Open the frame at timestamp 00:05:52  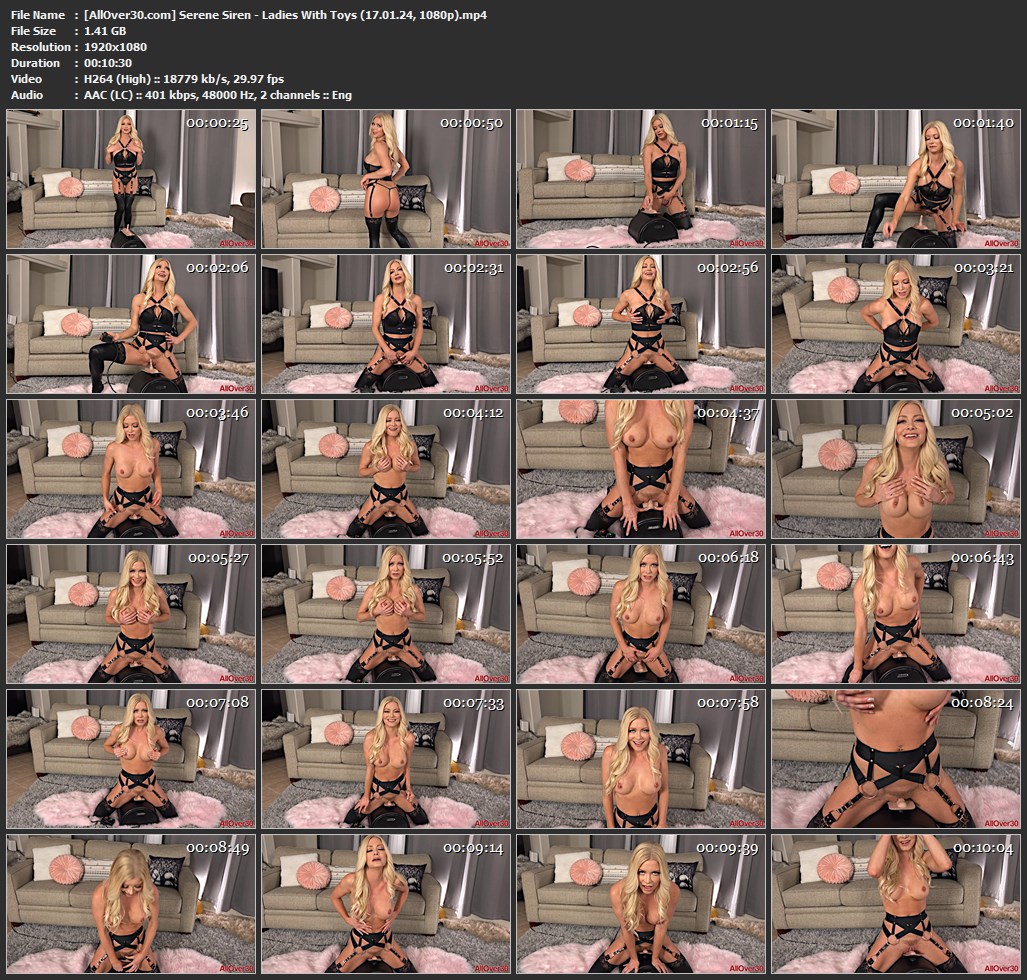387,613
